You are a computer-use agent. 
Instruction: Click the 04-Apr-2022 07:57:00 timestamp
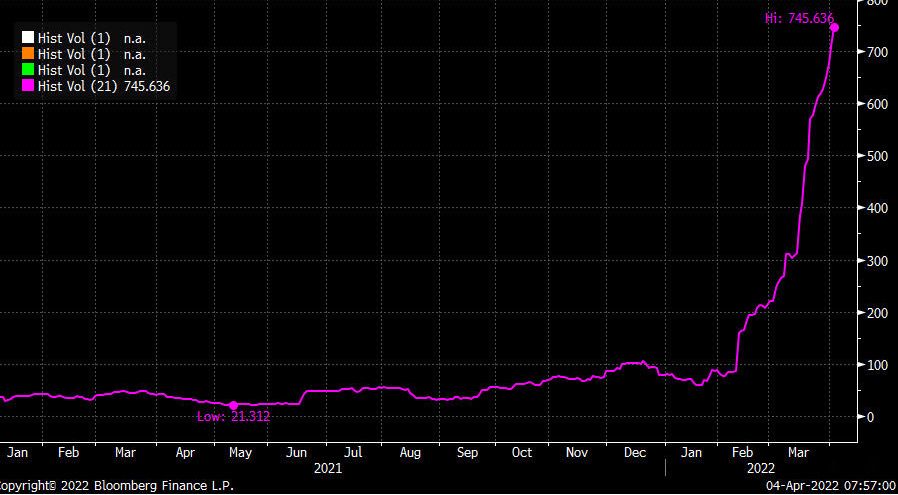tap(832, 486)
